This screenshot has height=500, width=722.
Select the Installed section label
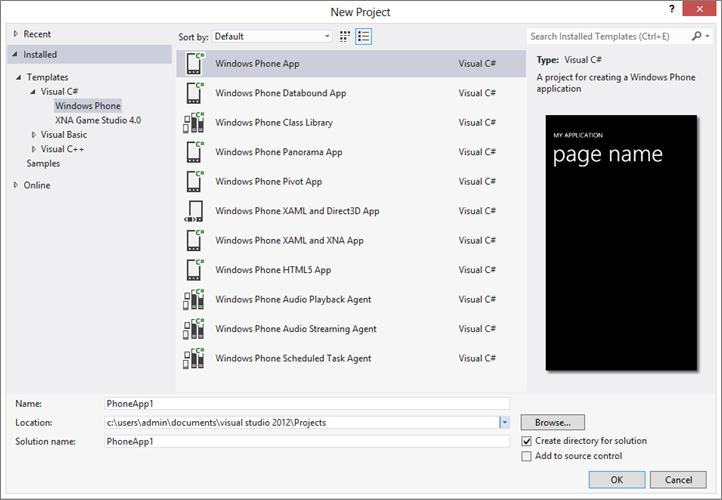click(x=40, y=54)
